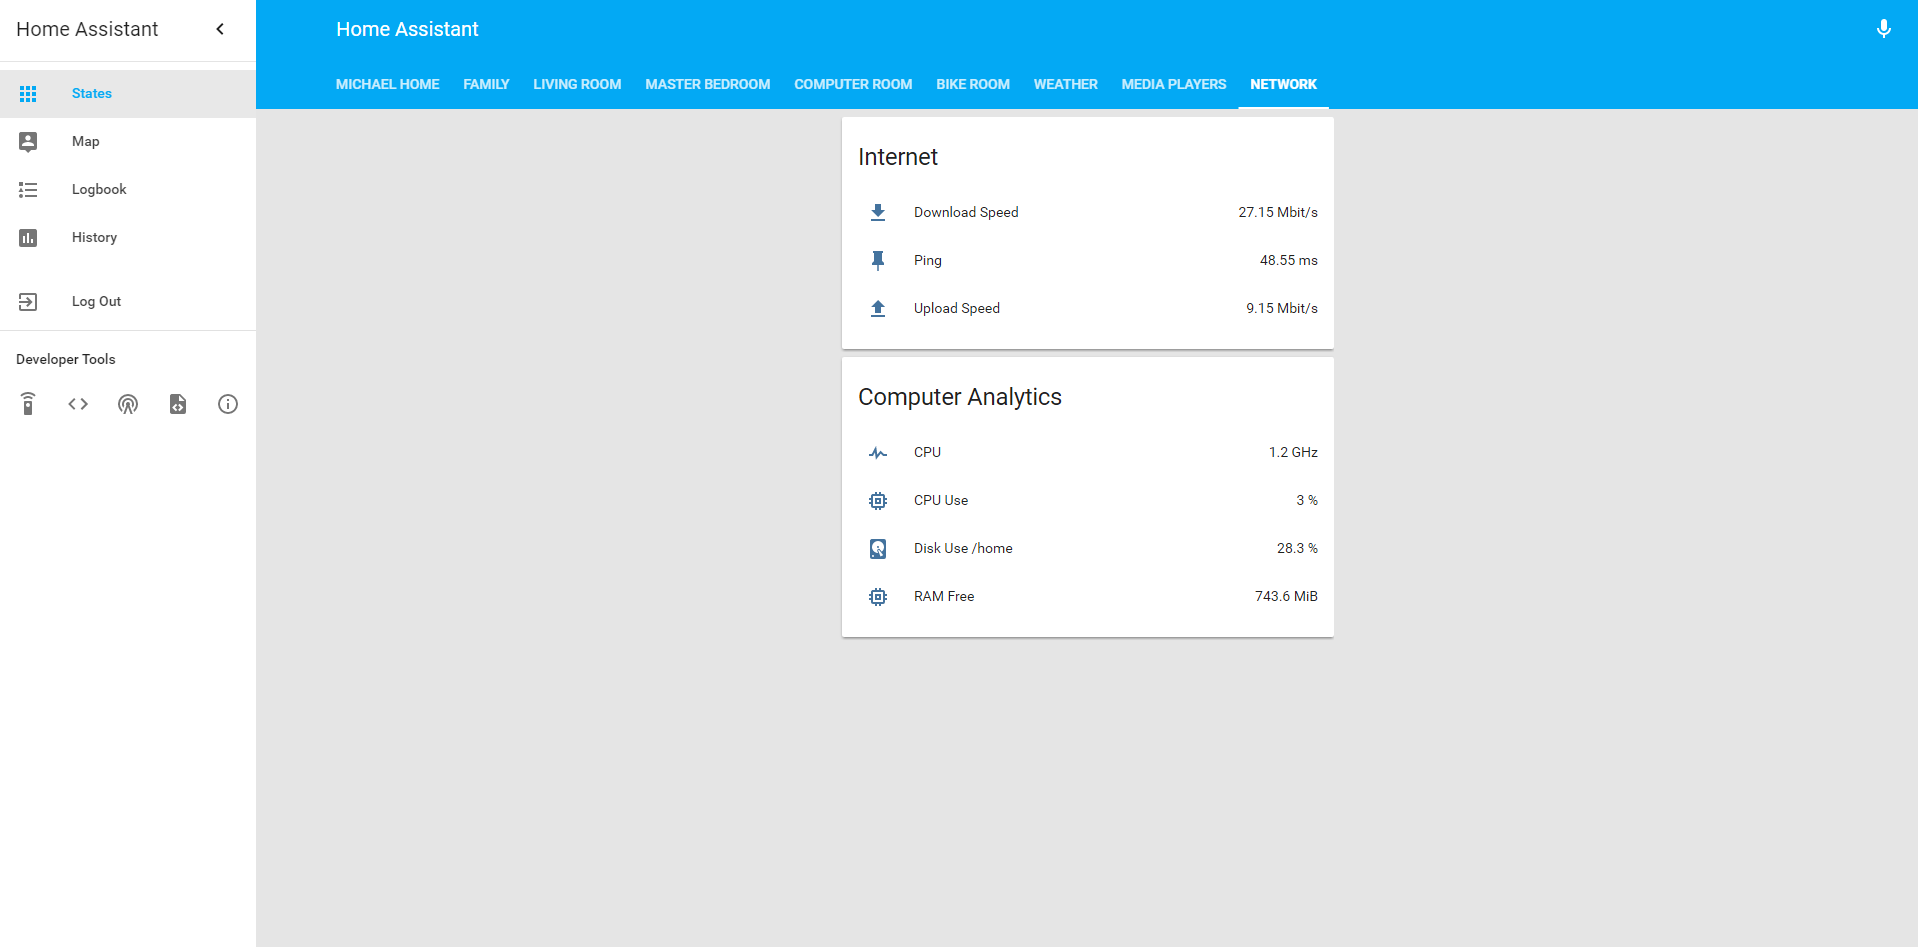This screenshot has width=1918, height=947.
Task: Click the Internet card heading
Action: 898,157
